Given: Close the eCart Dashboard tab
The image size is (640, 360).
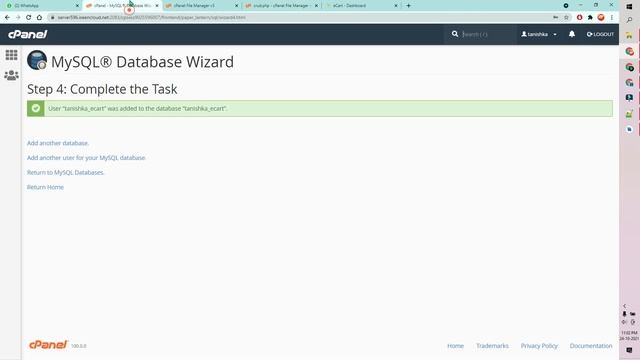Looking at the screenshot, I should (396, 6).
